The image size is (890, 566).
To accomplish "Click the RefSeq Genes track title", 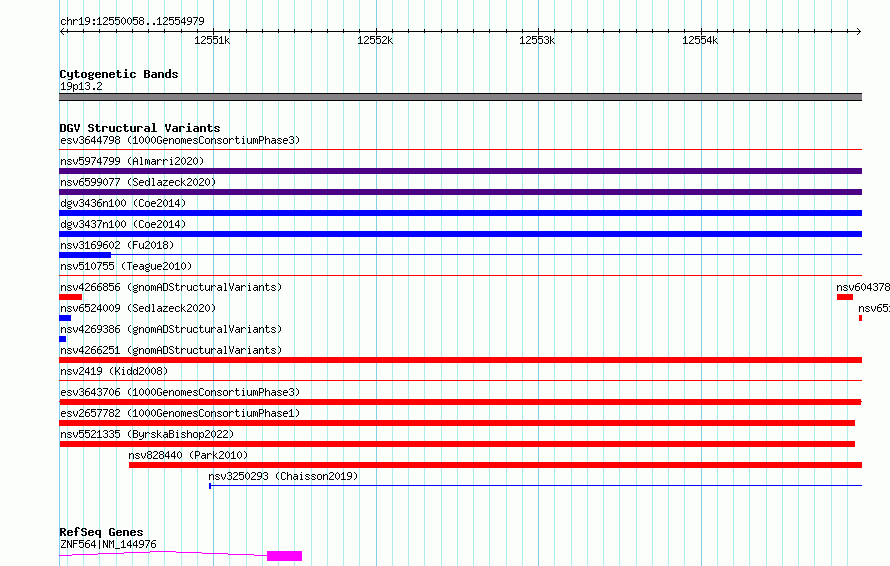I will pyautogui.click(x=101, y=533).
